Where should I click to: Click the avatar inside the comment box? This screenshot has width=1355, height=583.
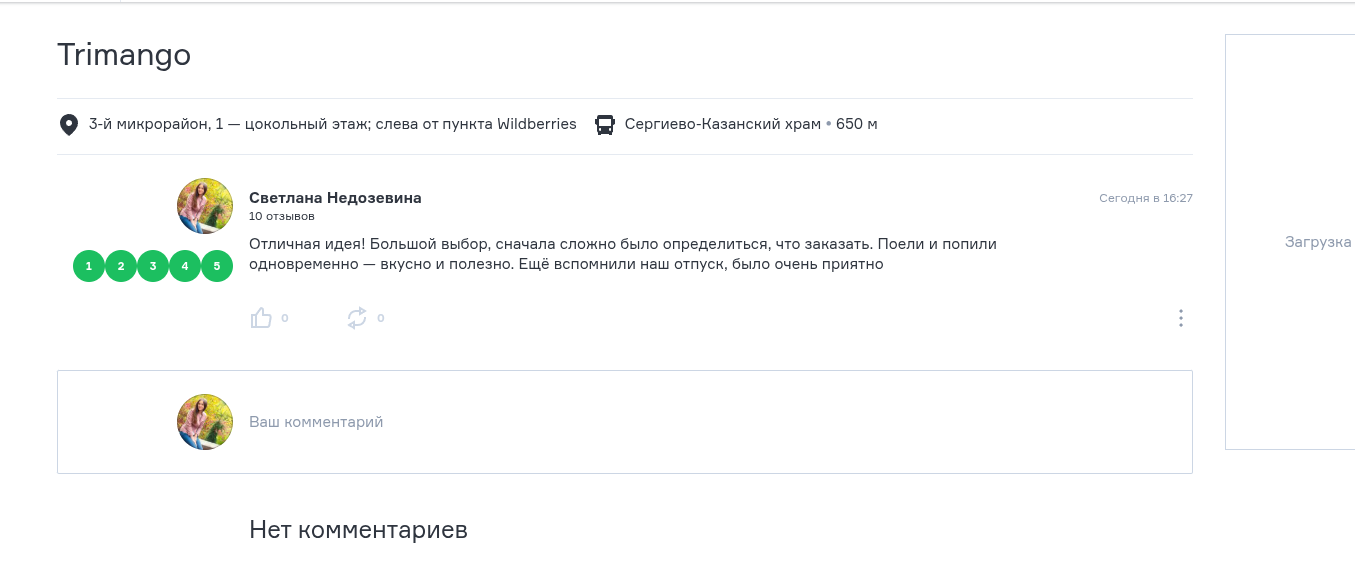(x=205, y=422)
